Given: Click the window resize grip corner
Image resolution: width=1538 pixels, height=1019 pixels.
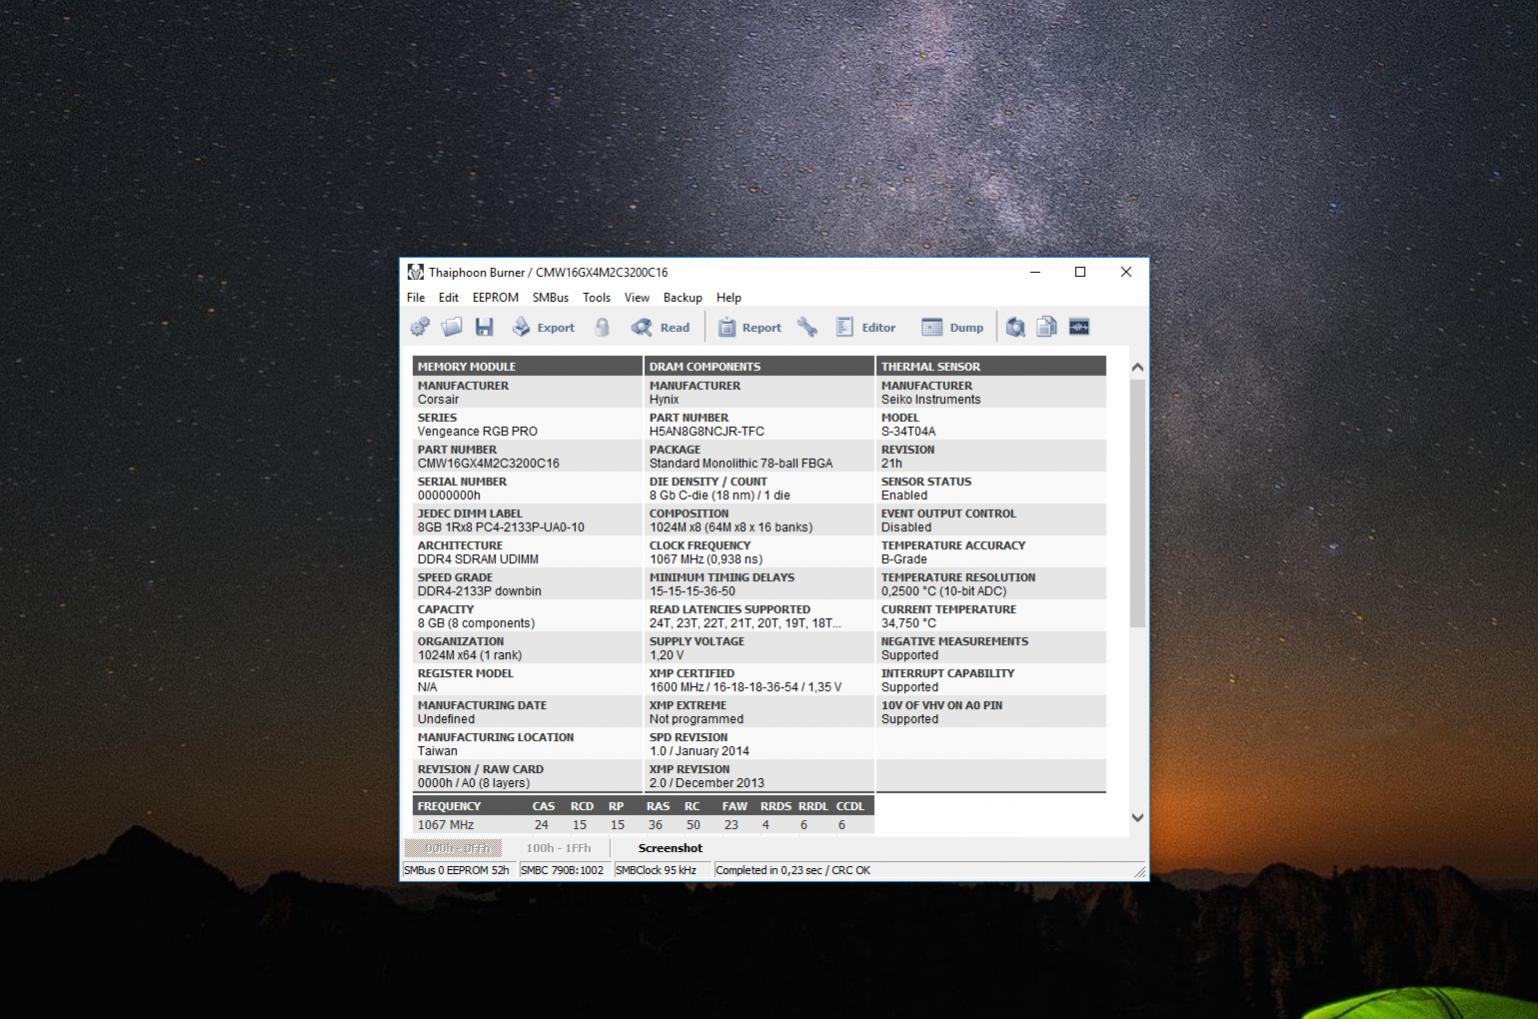Looking at the screenshot, I should coord(1140,872).
